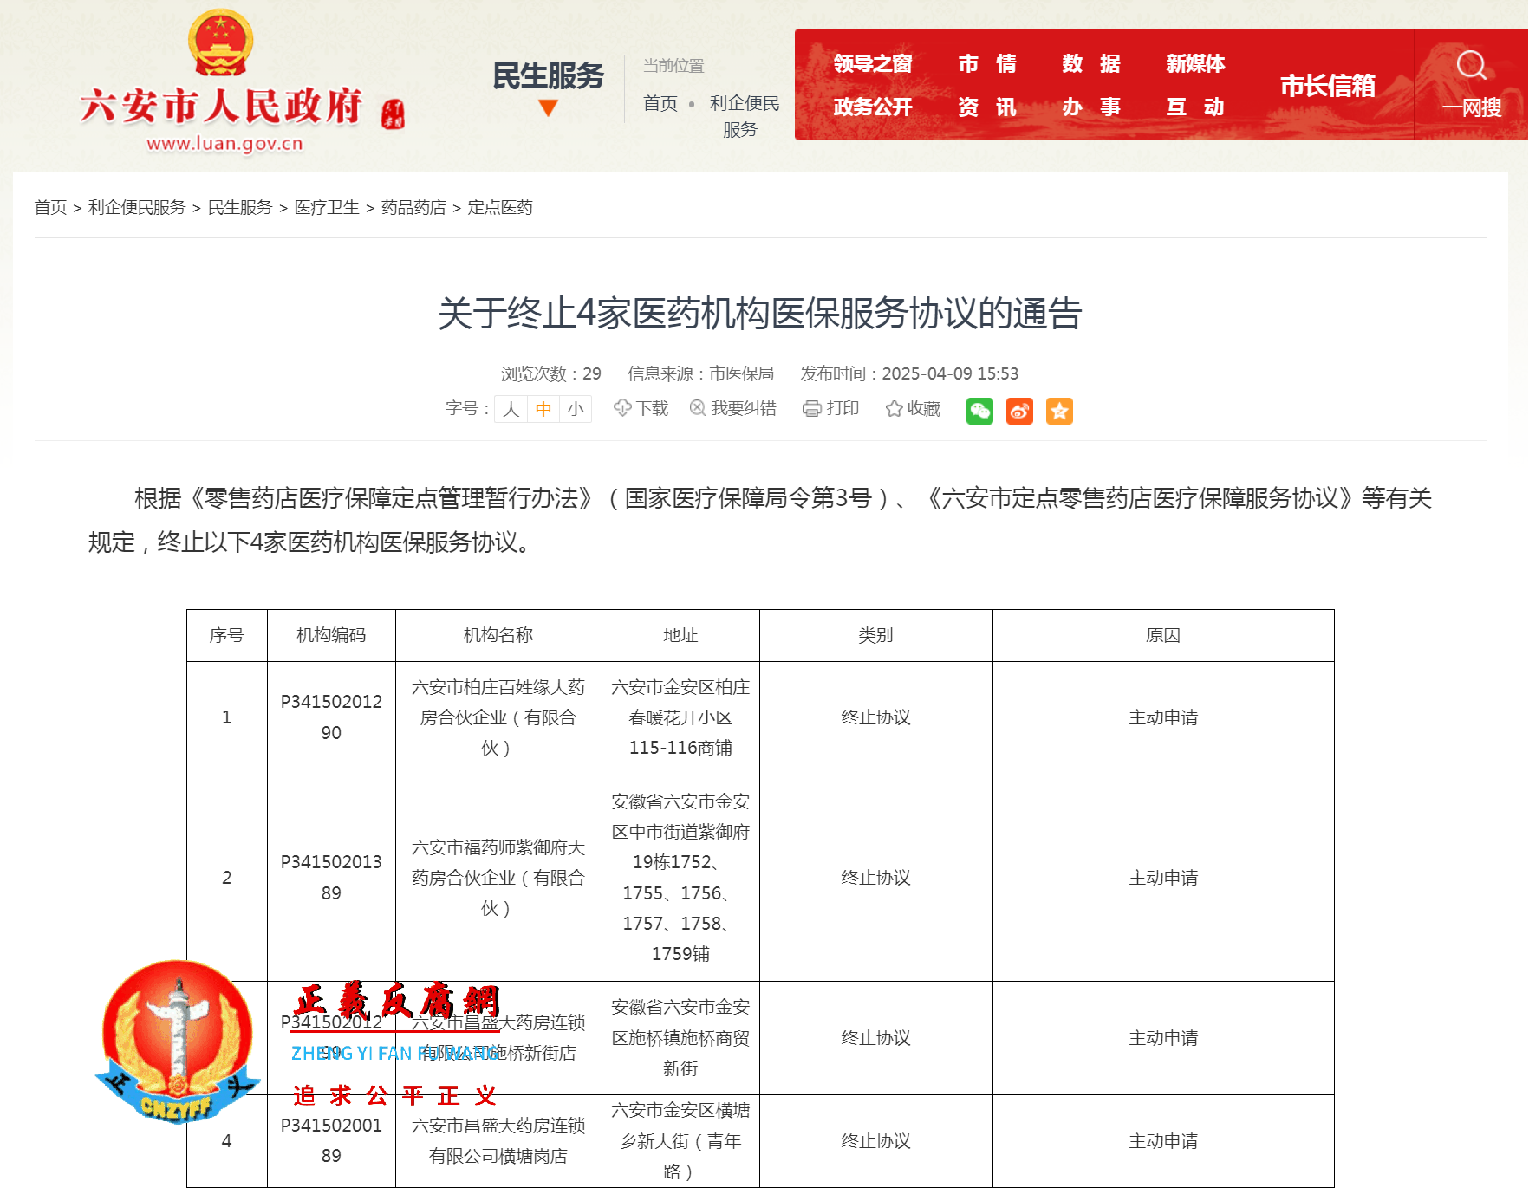Click the 市情资讯 red banner item
The image size is (1528, 1194).
(987, 85)
